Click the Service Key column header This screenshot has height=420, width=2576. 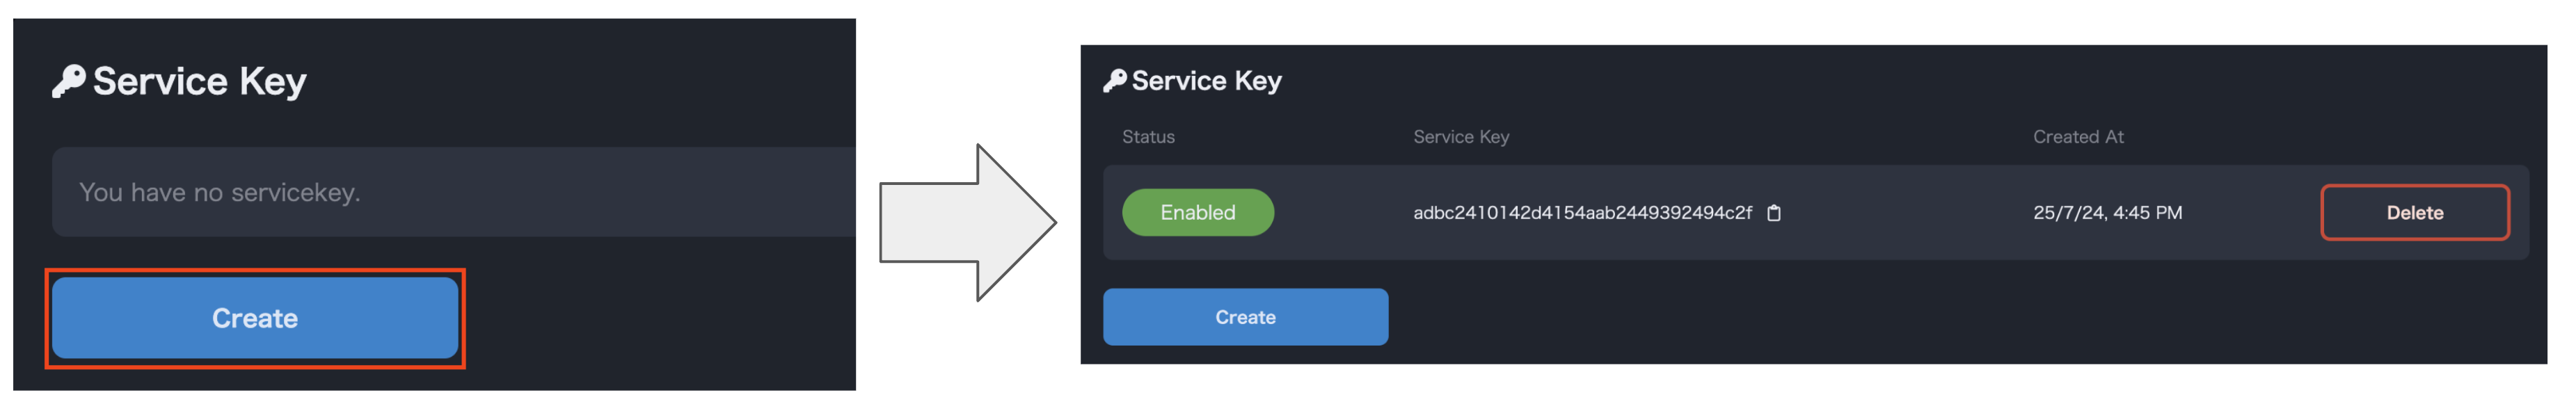pos(1460,137)
